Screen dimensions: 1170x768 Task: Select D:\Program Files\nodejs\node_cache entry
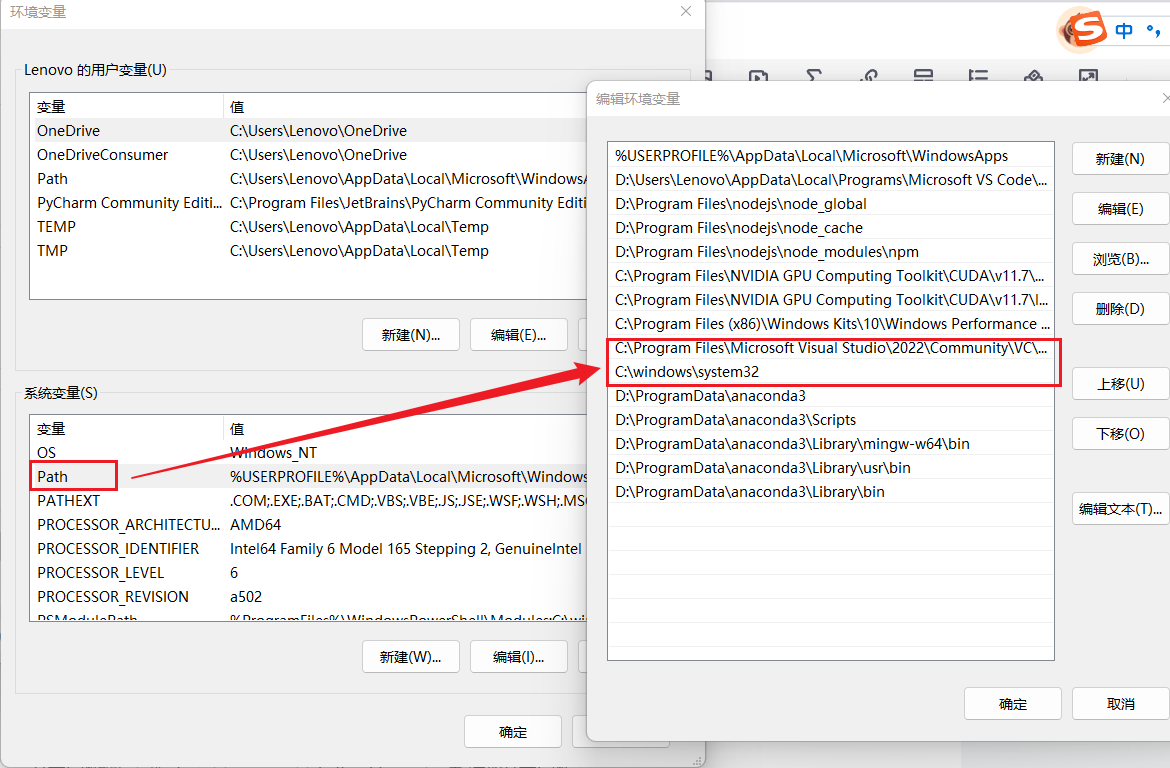[x=830, y=228]
